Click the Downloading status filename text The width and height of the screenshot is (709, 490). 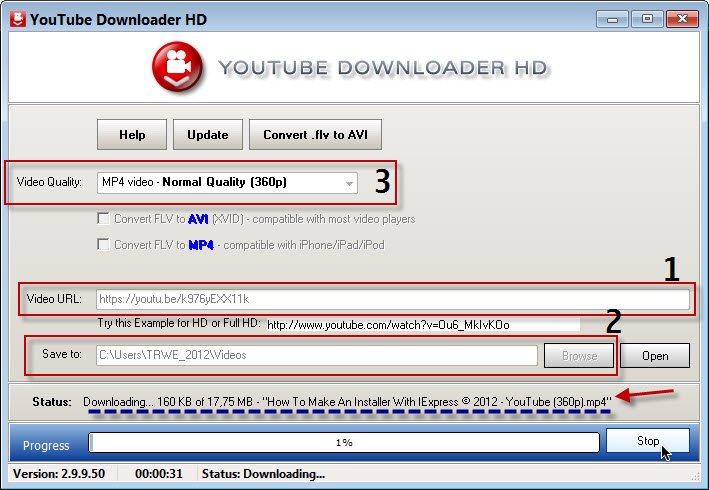click(x=347, y=401)
